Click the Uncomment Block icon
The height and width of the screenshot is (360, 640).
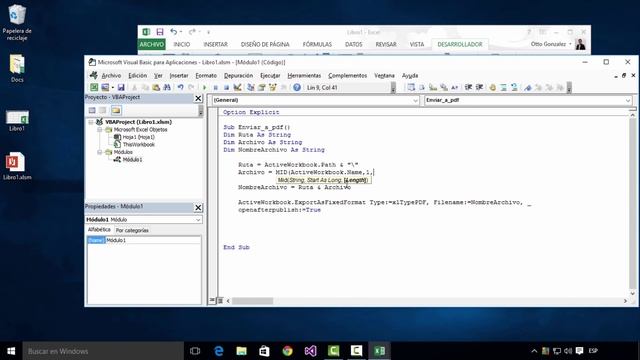tap(514, 87)
